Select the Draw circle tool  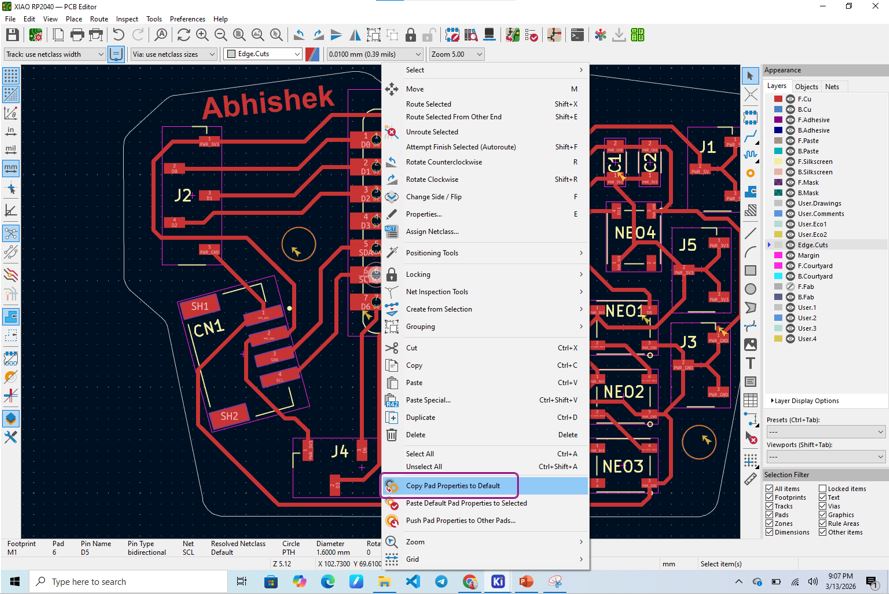pos(750,289)
